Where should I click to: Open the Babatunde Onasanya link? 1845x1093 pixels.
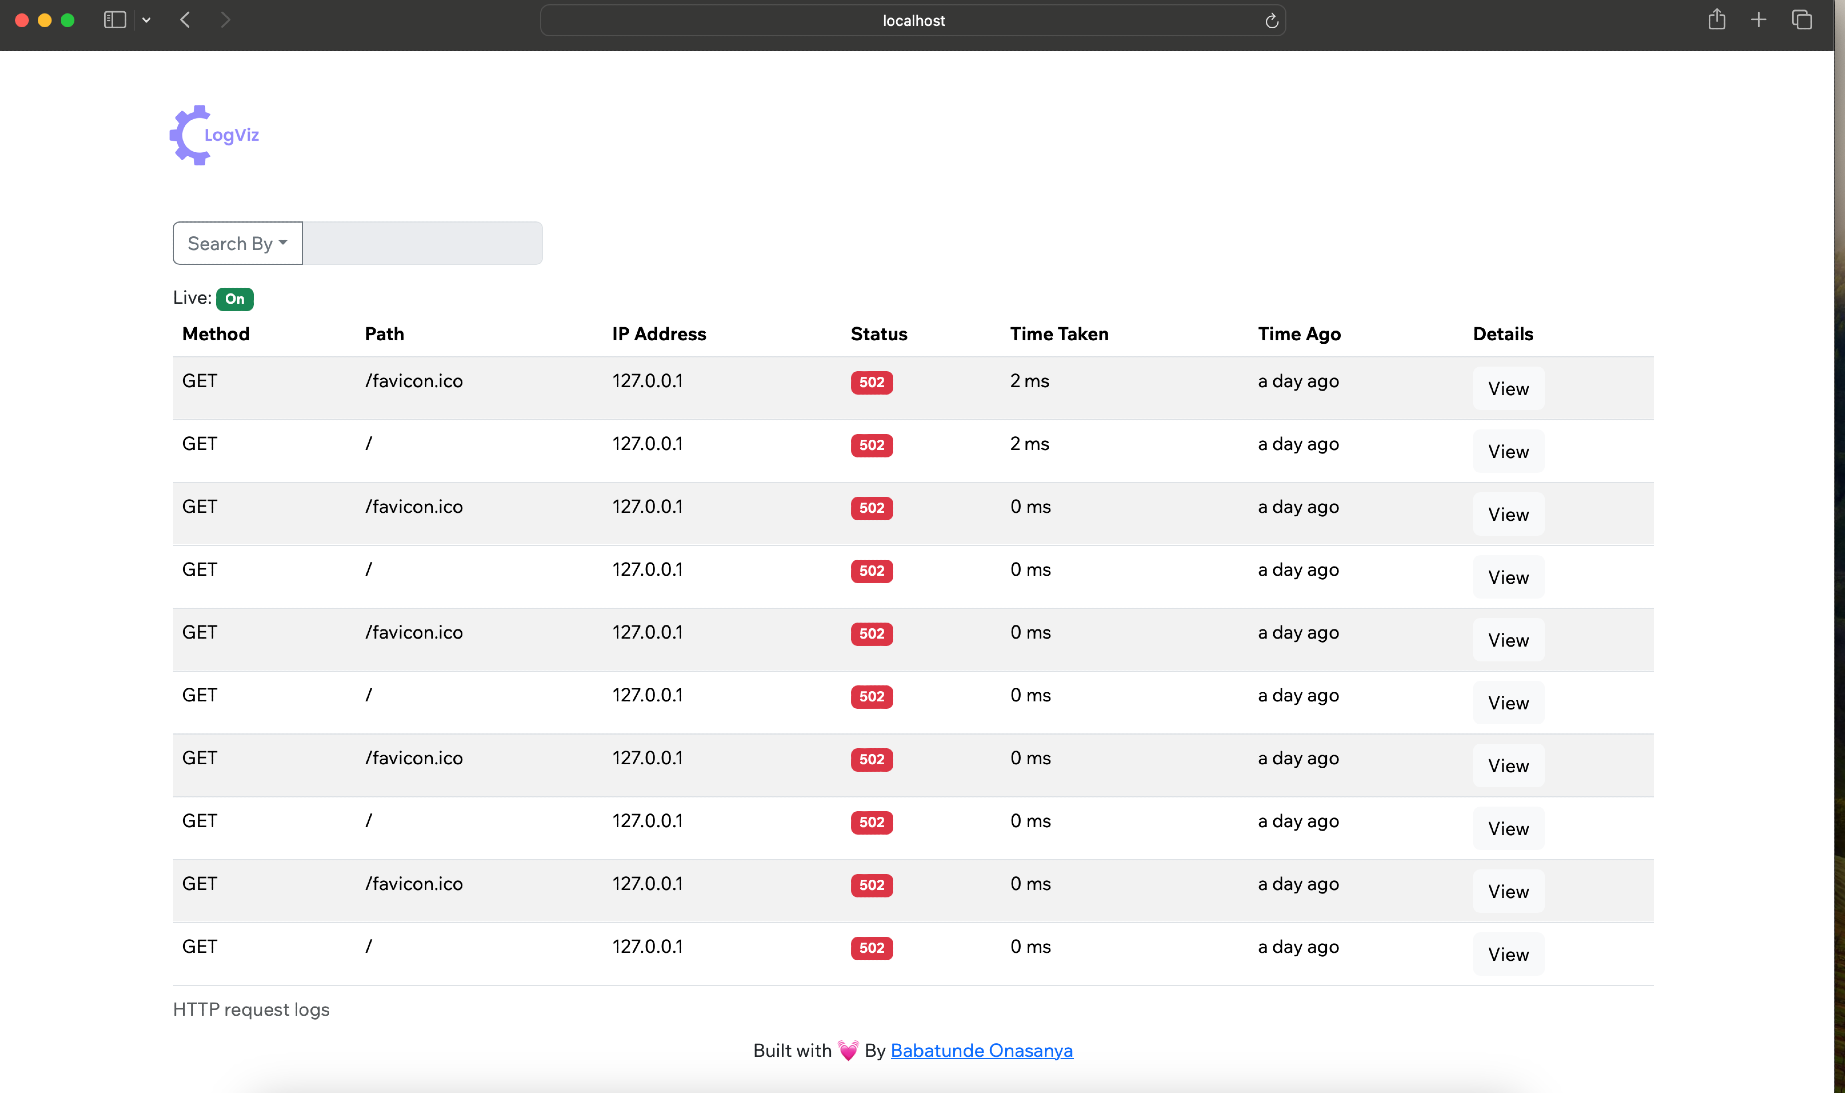981,1050
